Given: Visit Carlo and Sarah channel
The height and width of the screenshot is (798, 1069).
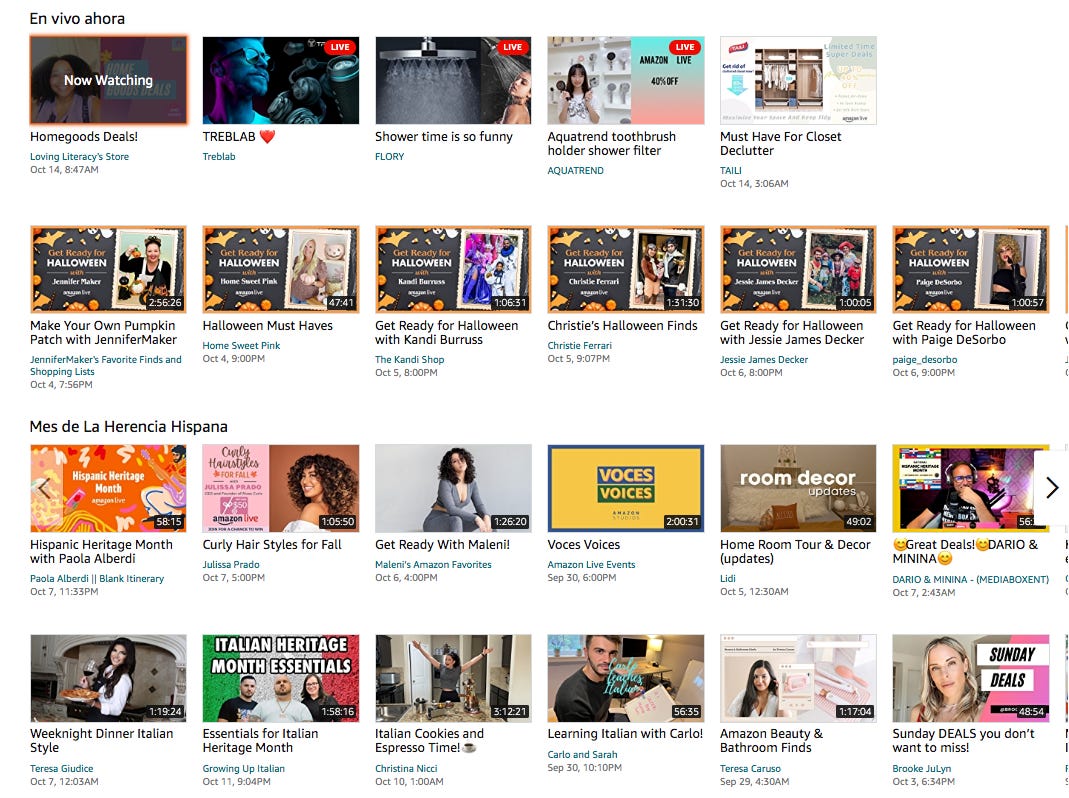Looking at the screenshot, I should pos(582,754).
